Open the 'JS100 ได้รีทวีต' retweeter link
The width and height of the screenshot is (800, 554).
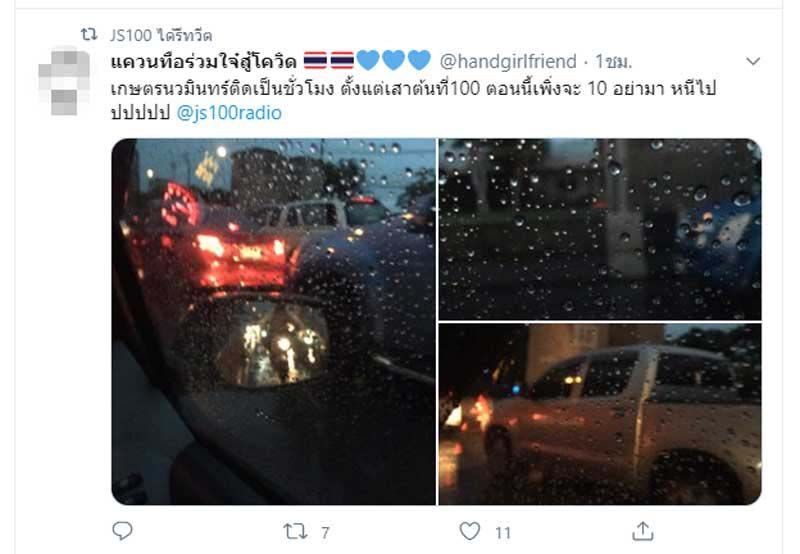[x=161, y=35]
